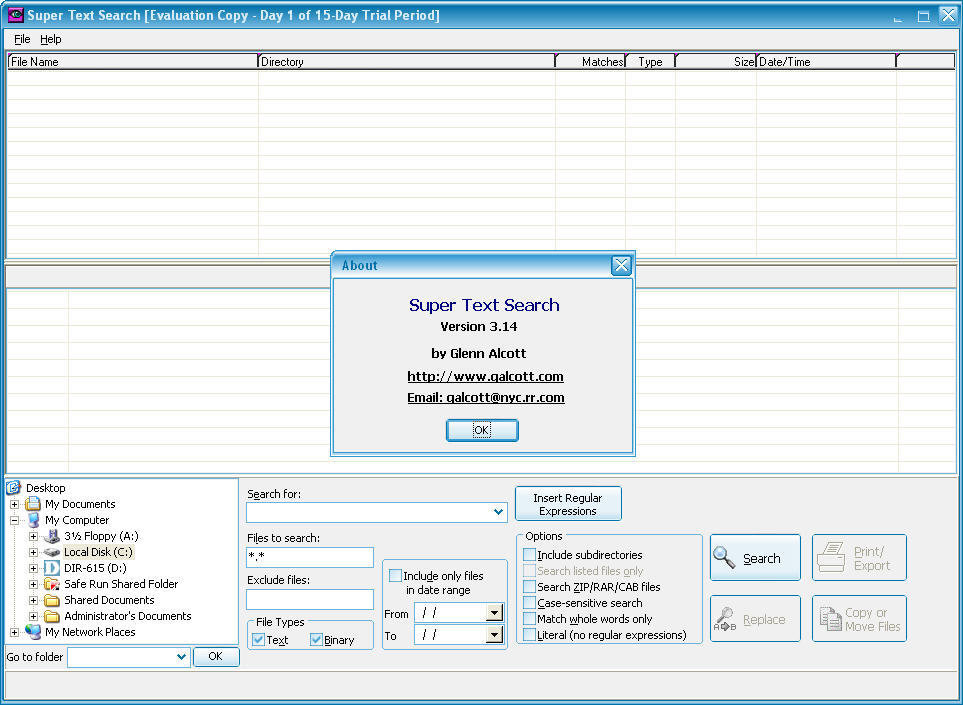Click the Files to search field
Image resolution: width=963 pixels, height=705 pixels.
coord(310,557)
